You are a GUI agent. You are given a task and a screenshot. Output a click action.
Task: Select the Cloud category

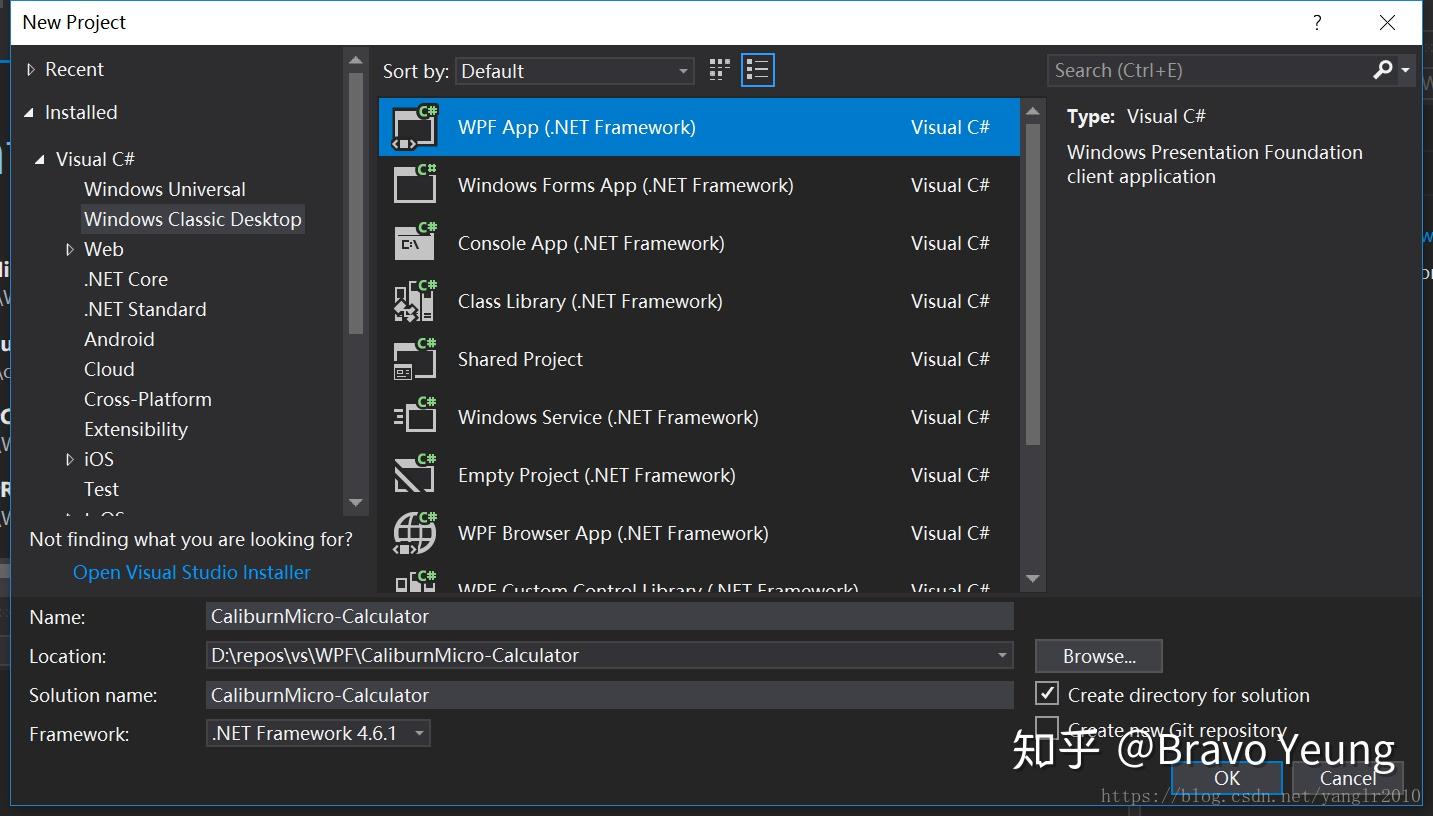pos(109,369)
